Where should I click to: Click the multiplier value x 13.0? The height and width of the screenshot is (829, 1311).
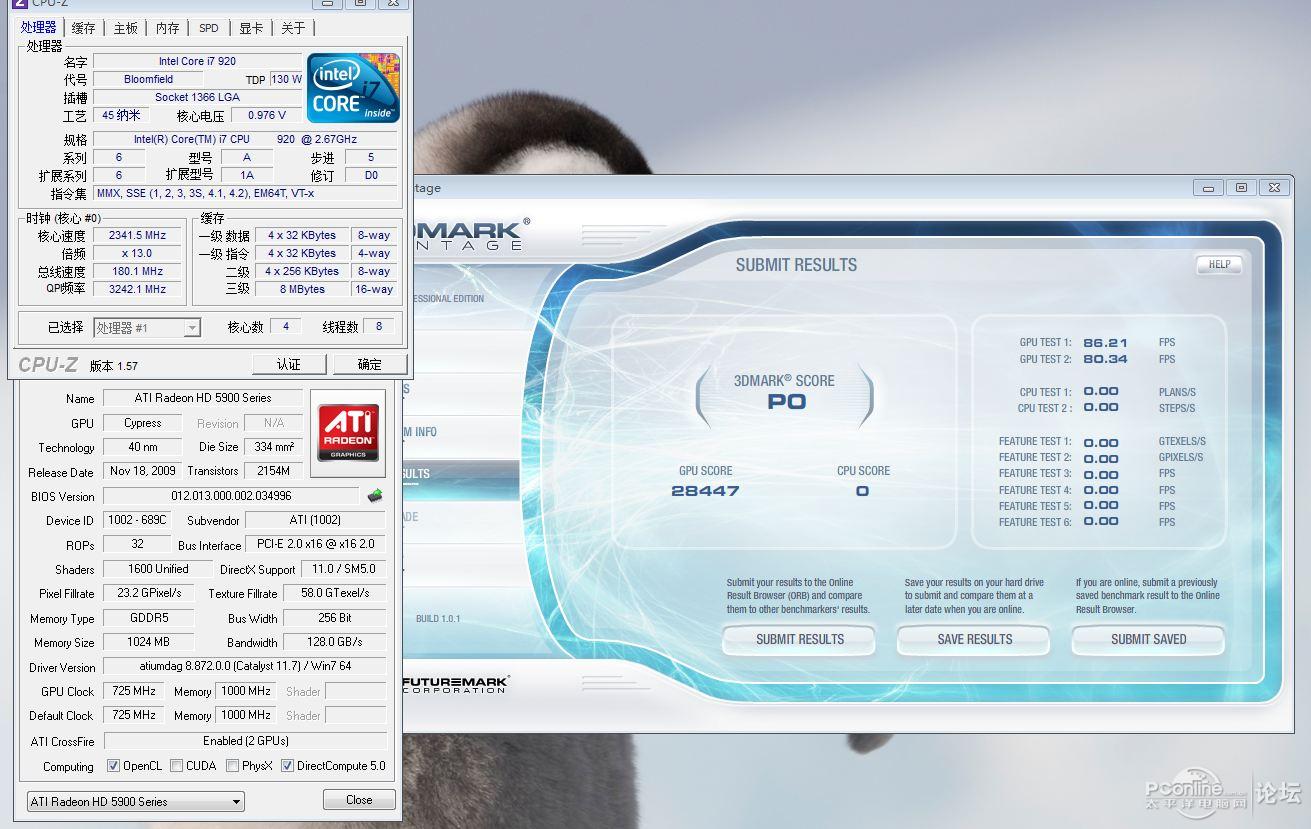coord(137,253)
